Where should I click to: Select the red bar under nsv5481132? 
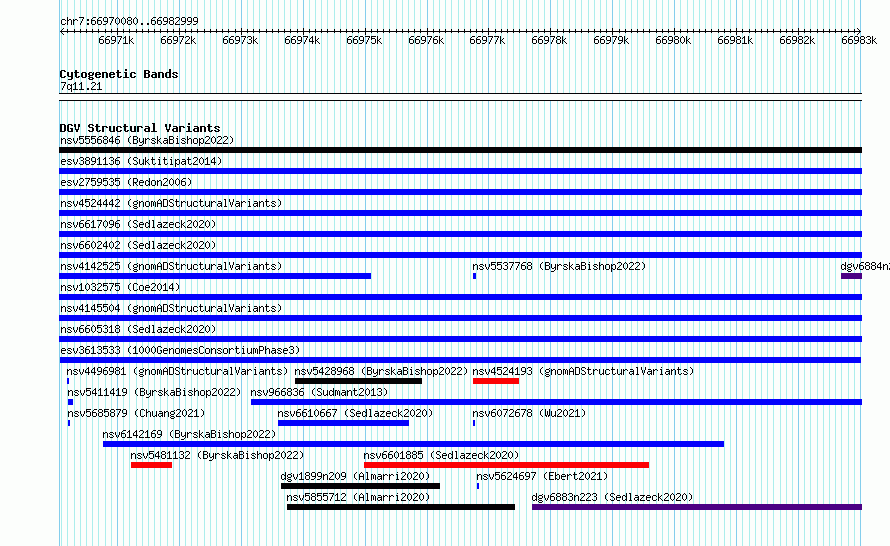[151, 465]
